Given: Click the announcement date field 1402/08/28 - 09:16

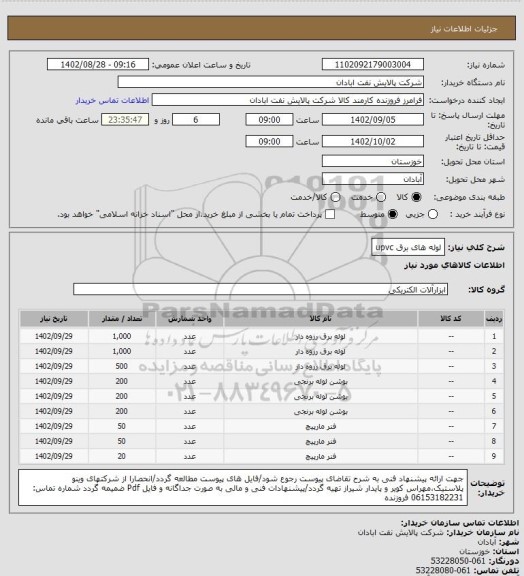Looking at the screenshot, I should (98, 64).
